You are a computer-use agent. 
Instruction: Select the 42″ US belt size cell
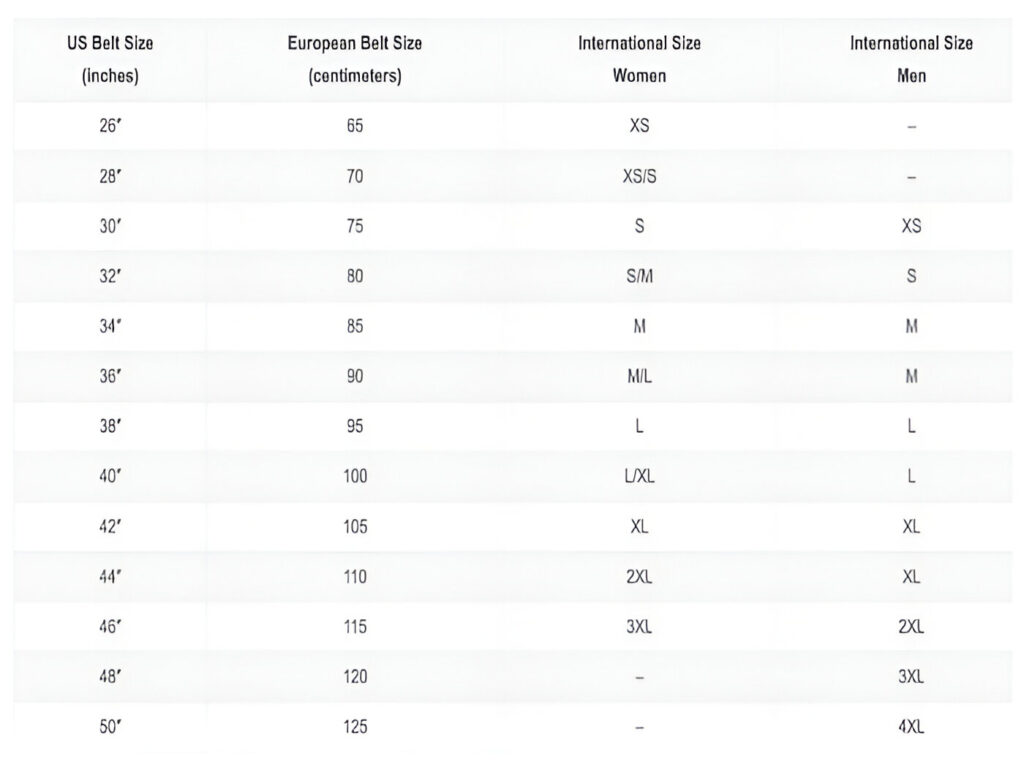(110, 527)
